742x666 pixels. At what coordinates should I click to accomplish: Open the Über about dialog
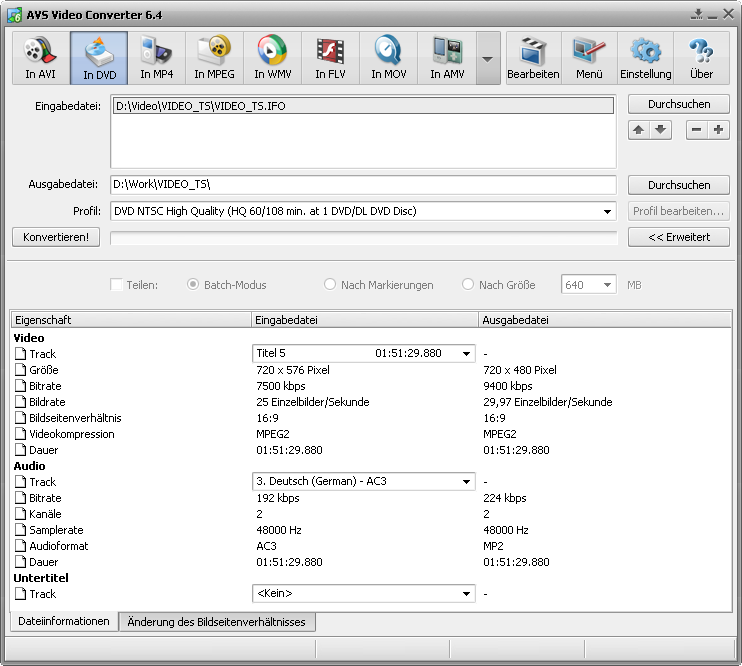point(701,58)
